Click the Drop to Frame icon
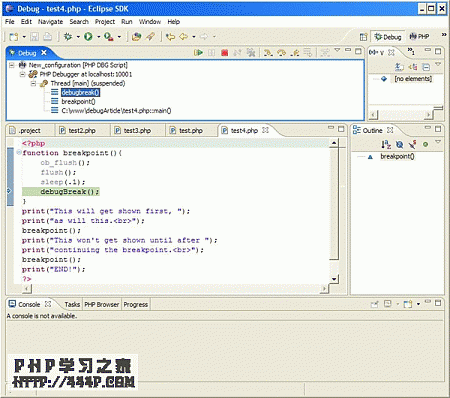Screen dimensions: 450x398 tap(308, 53)
